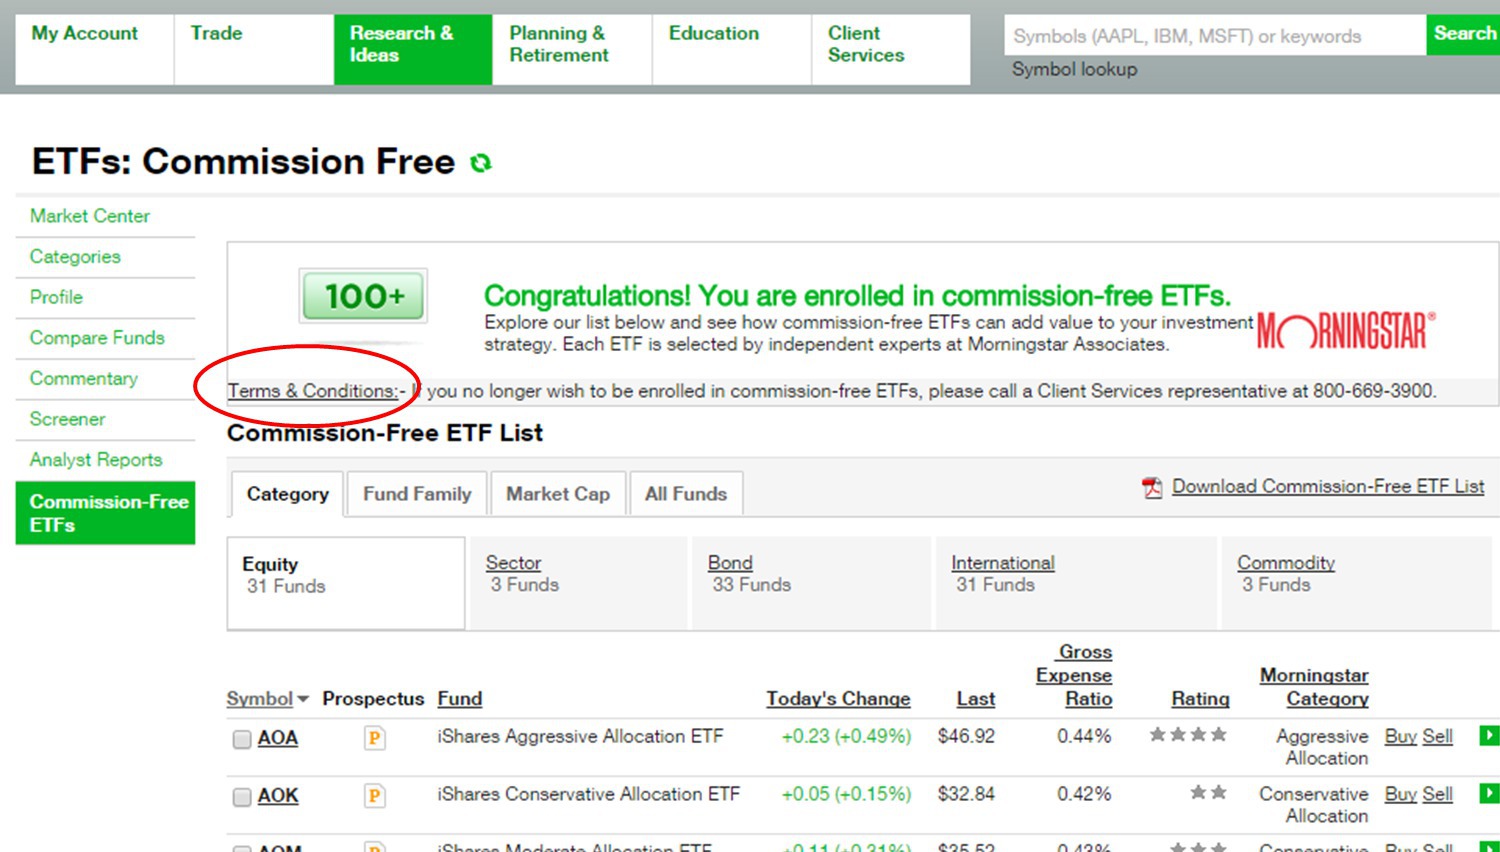The image size is (1500, 852).
Task: Click the 0.44% expense ratio value
Action: [x=1084, y=737]
